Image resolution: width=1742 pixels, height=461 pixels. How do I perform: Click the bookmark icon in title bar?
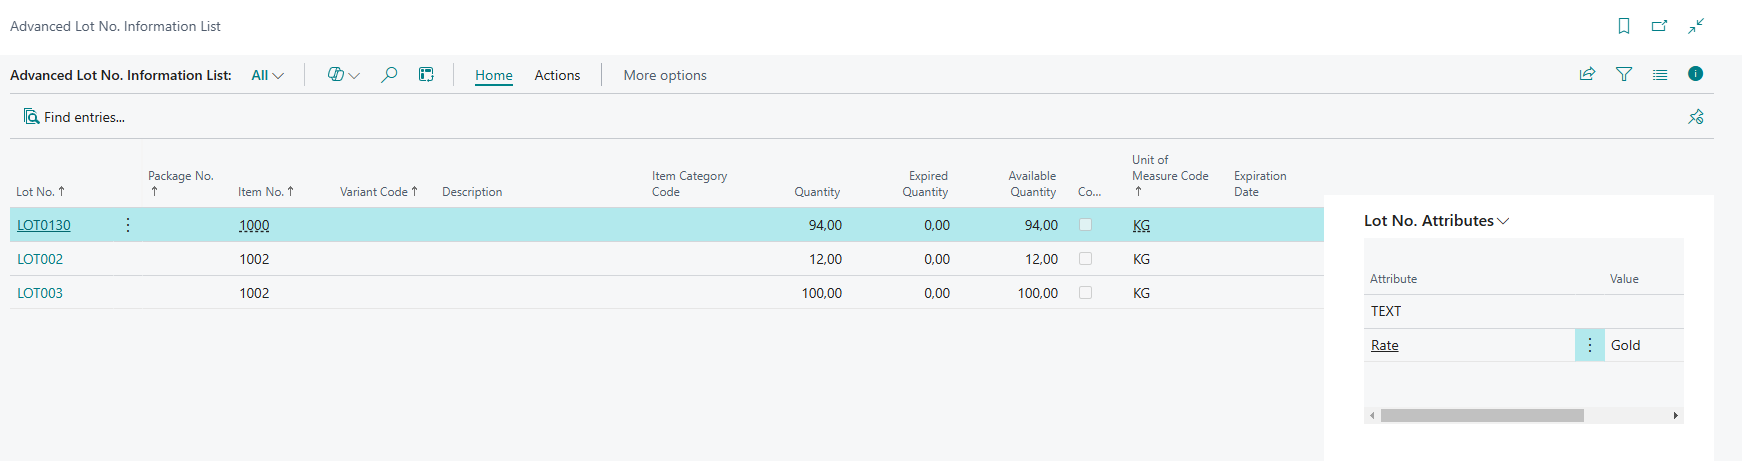click(x=1624, y=26)
